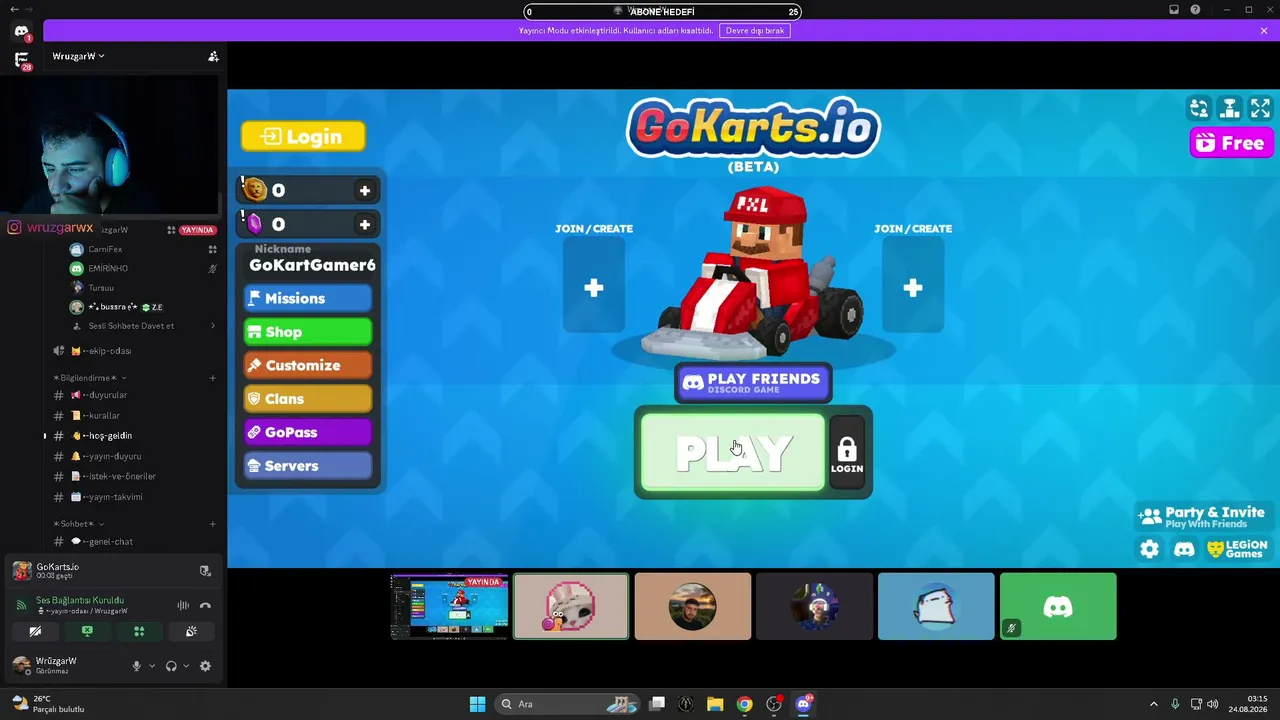Image resolution: width=1280 pixels, height=720 pixels.
Task: Open the Activities launcher button
Action: click(139, 631)
